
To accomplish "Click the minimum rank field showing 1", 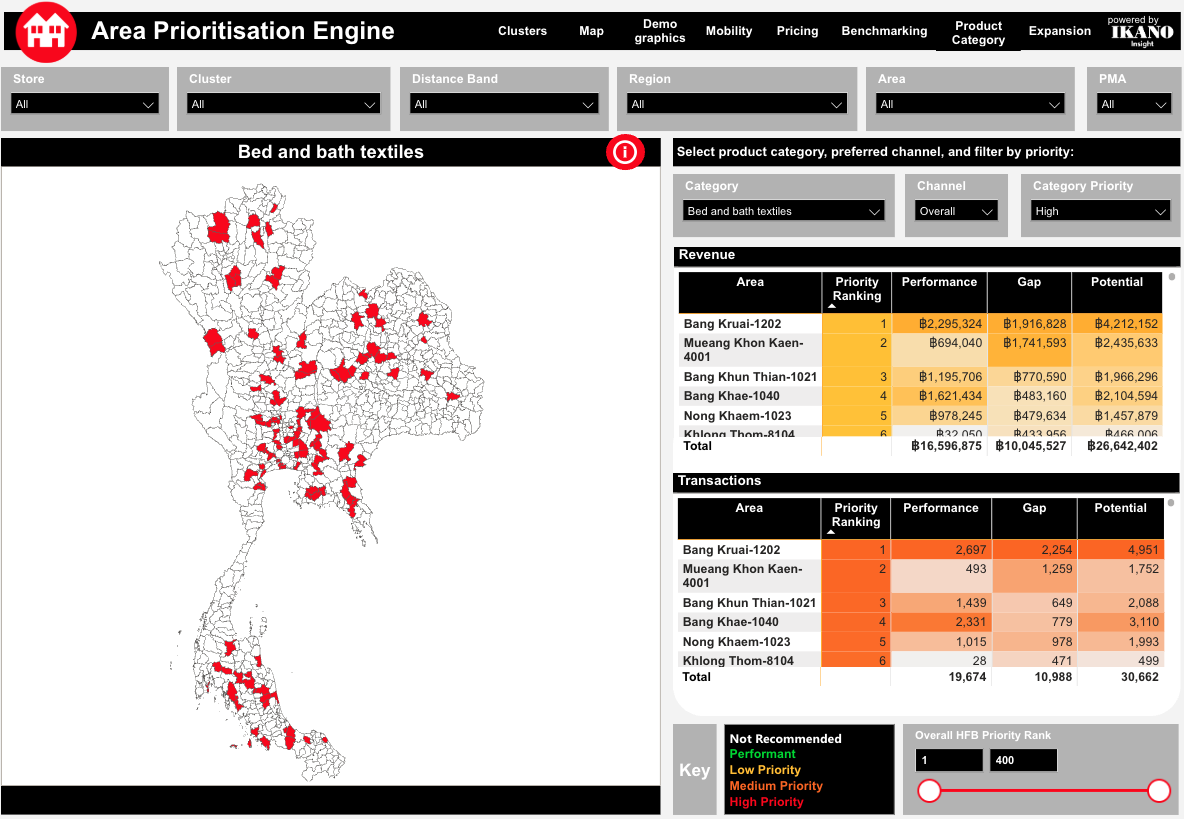I will click(949, 760).
